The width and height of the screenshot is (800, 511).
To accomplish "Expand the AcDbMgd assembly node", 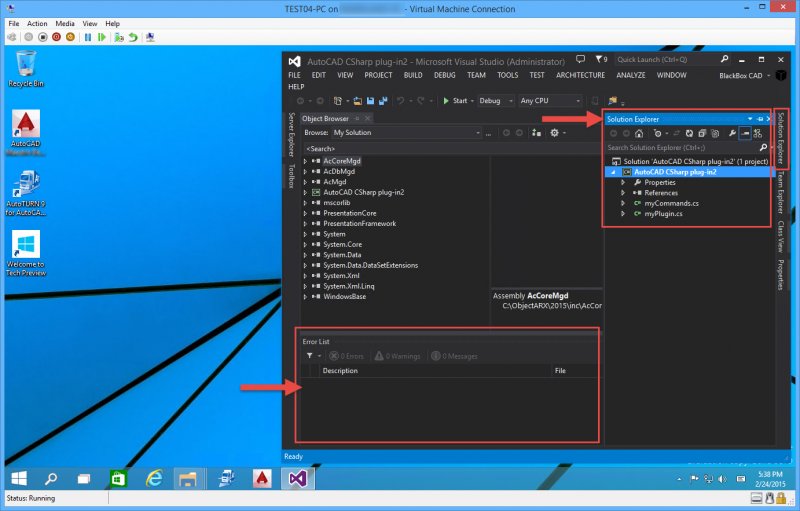I will click(x=306, y=171).
